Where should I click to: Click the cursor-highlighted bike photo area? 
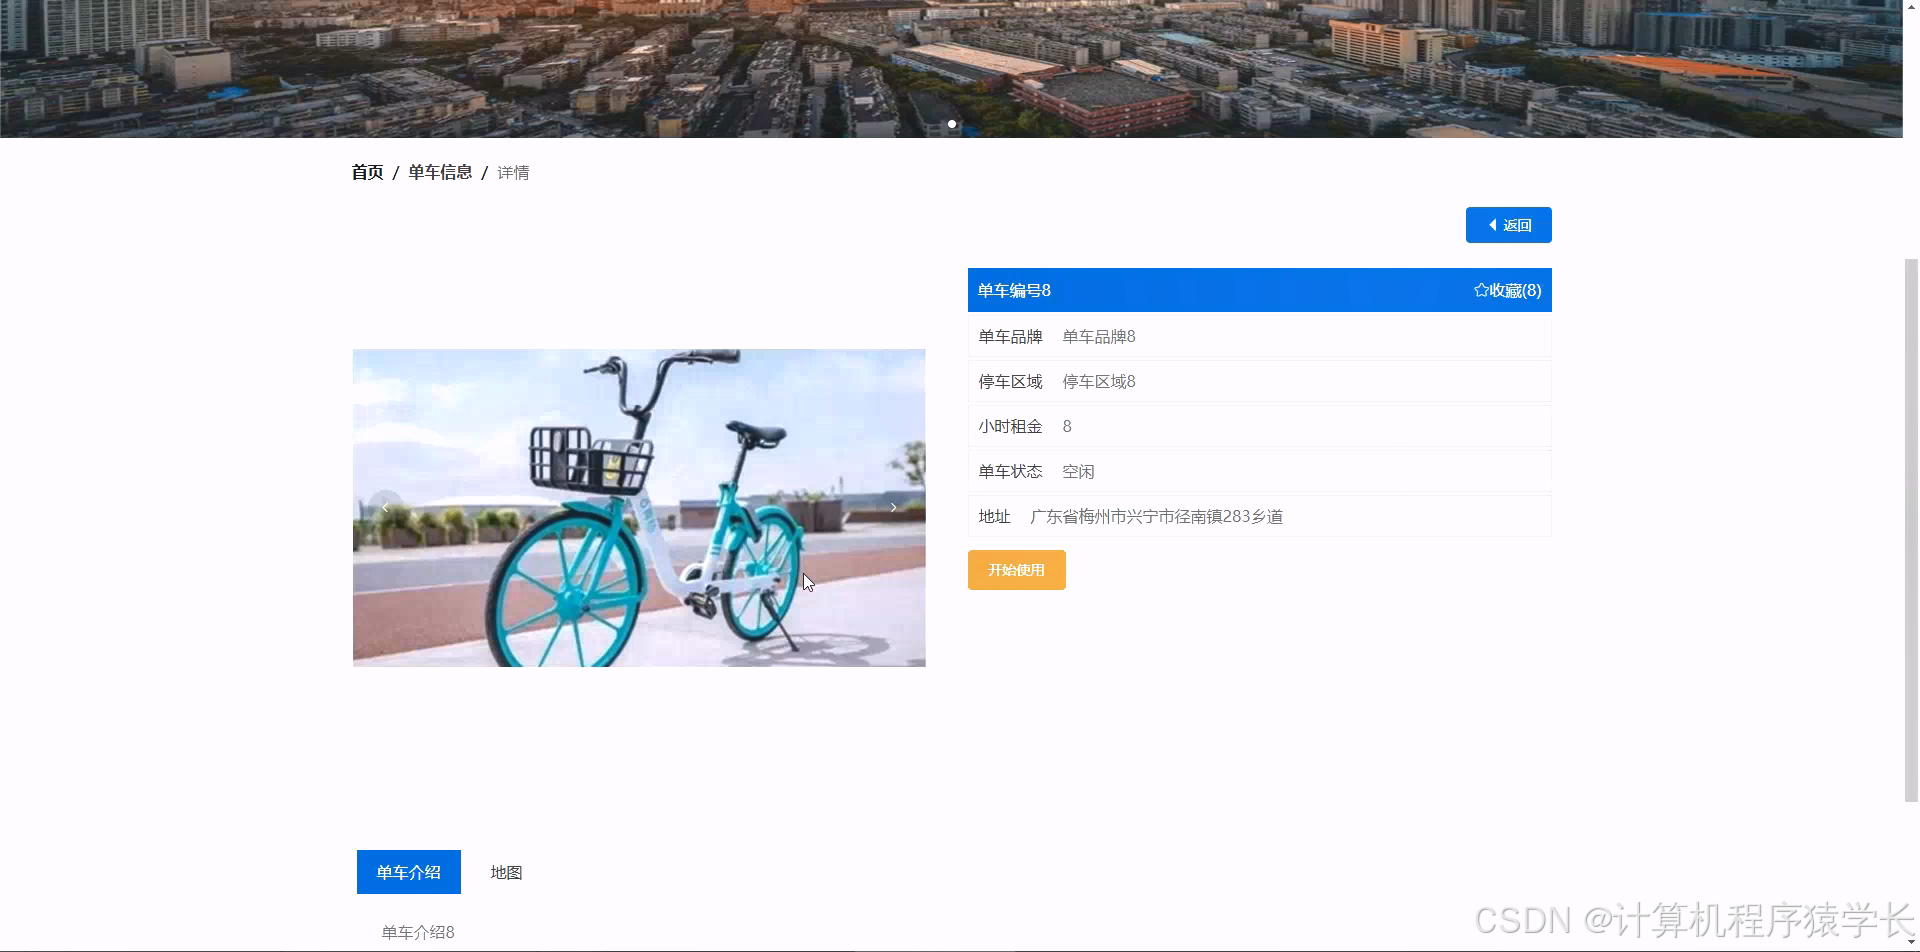[806, 580]
